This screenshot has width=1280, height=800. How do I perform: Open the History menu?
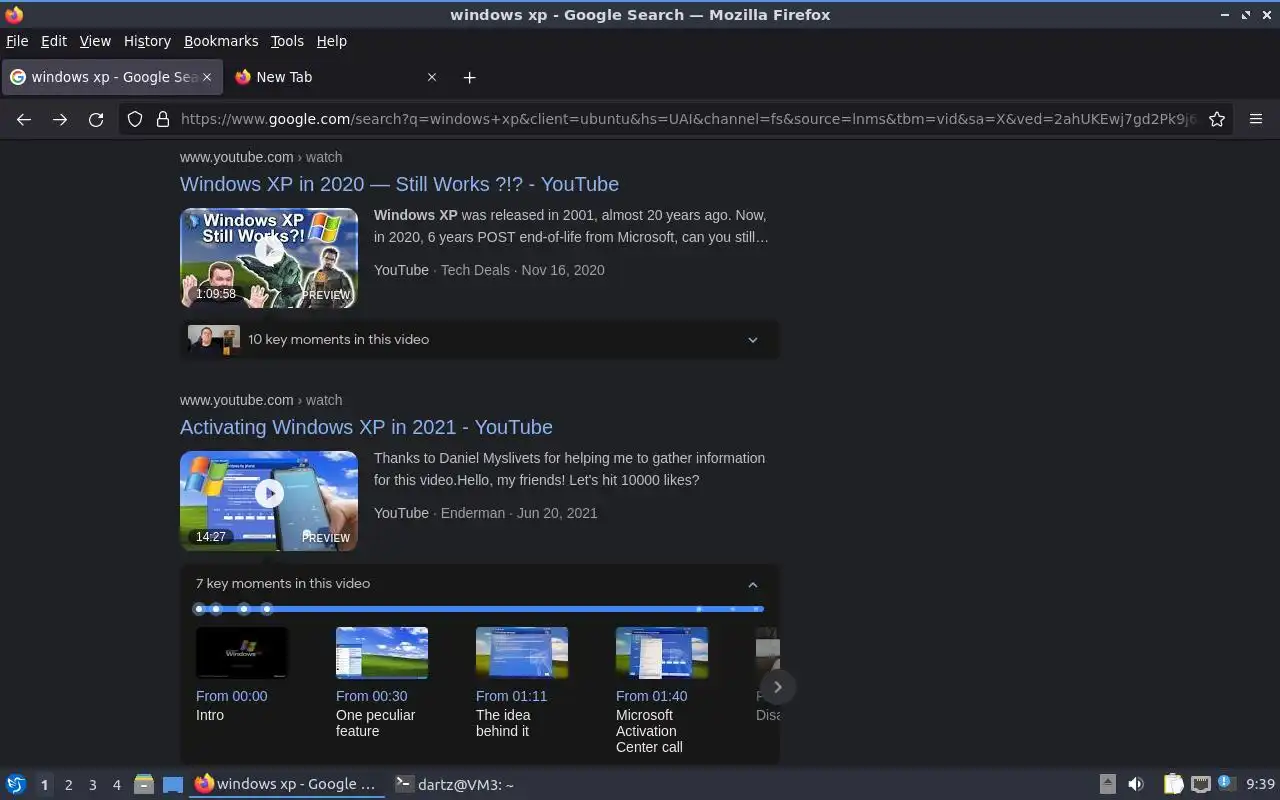(147, 41)
